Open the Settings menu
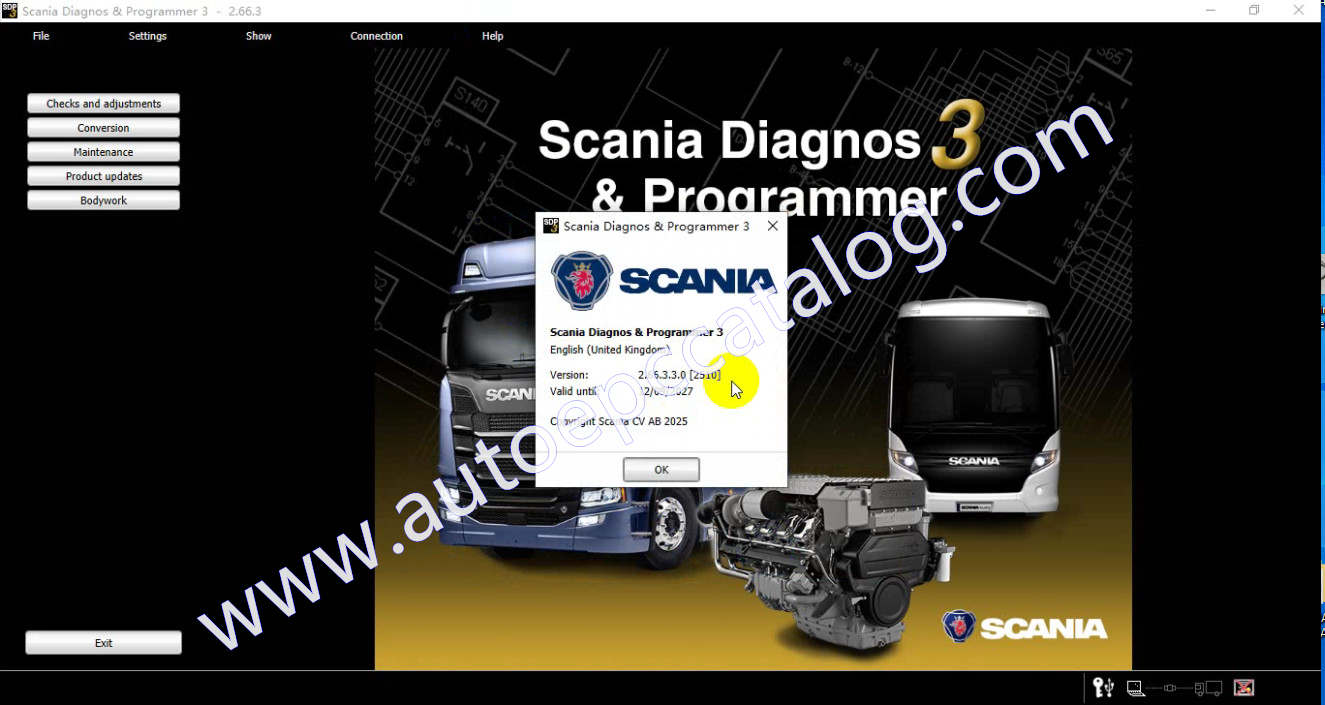Image resolution: width=1325 pixels, height=705 pixels. click(x=148, y=36)
